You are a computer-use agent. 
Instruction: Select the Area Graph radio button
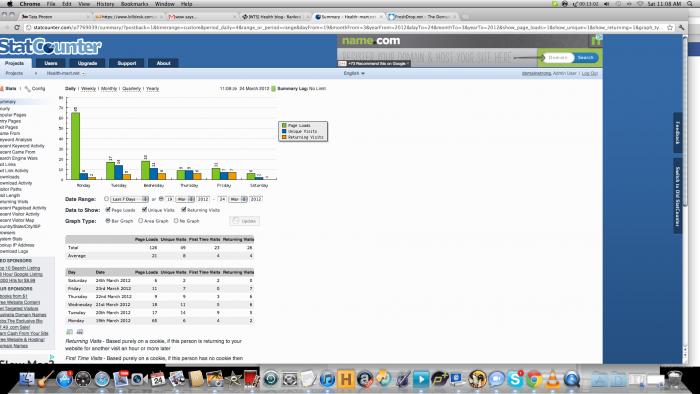coord(141,220)
